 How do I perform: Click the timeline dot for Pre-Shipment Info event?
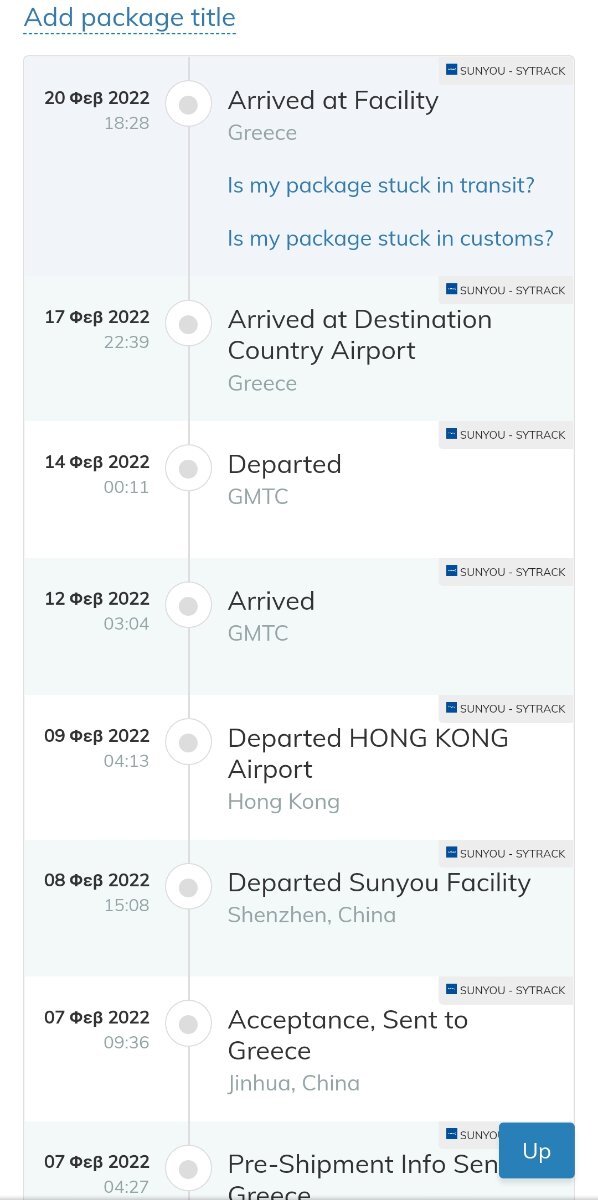click(x=188, y=1168)
